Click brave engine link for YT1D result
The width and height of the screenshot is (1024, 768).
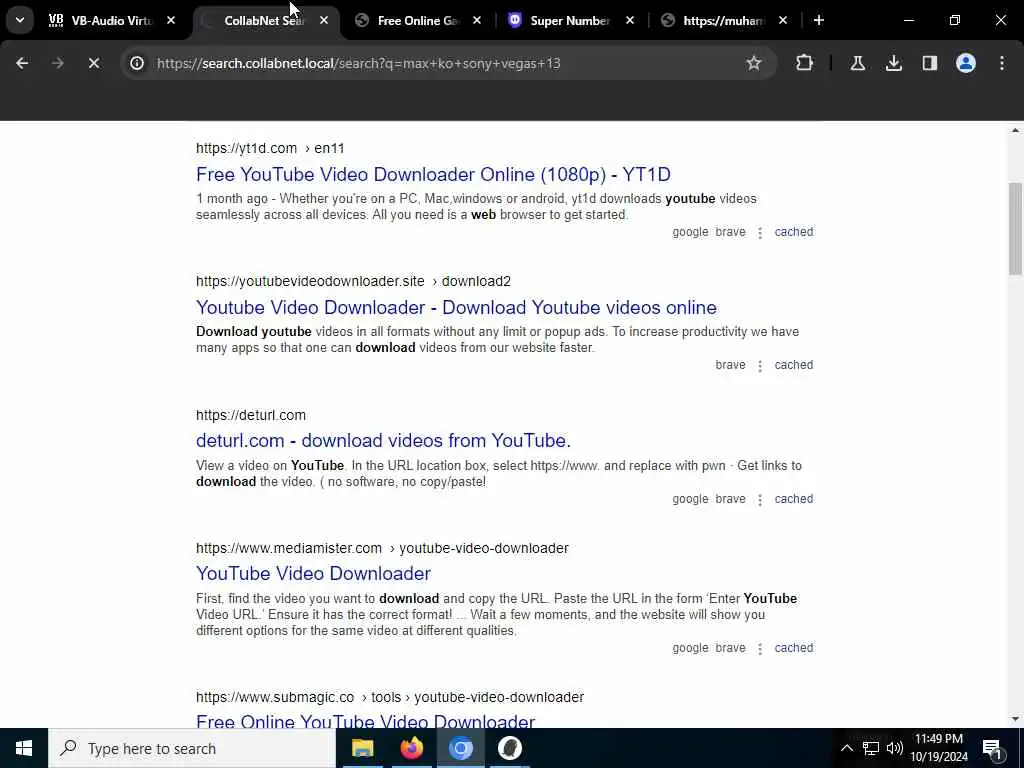coord(730,232)
